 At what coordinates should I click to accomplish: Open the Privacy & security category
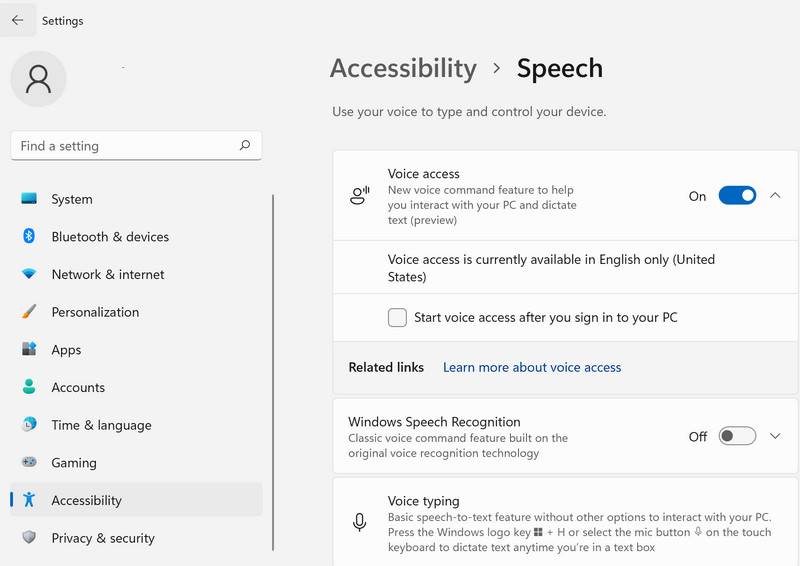click(102, 538)
